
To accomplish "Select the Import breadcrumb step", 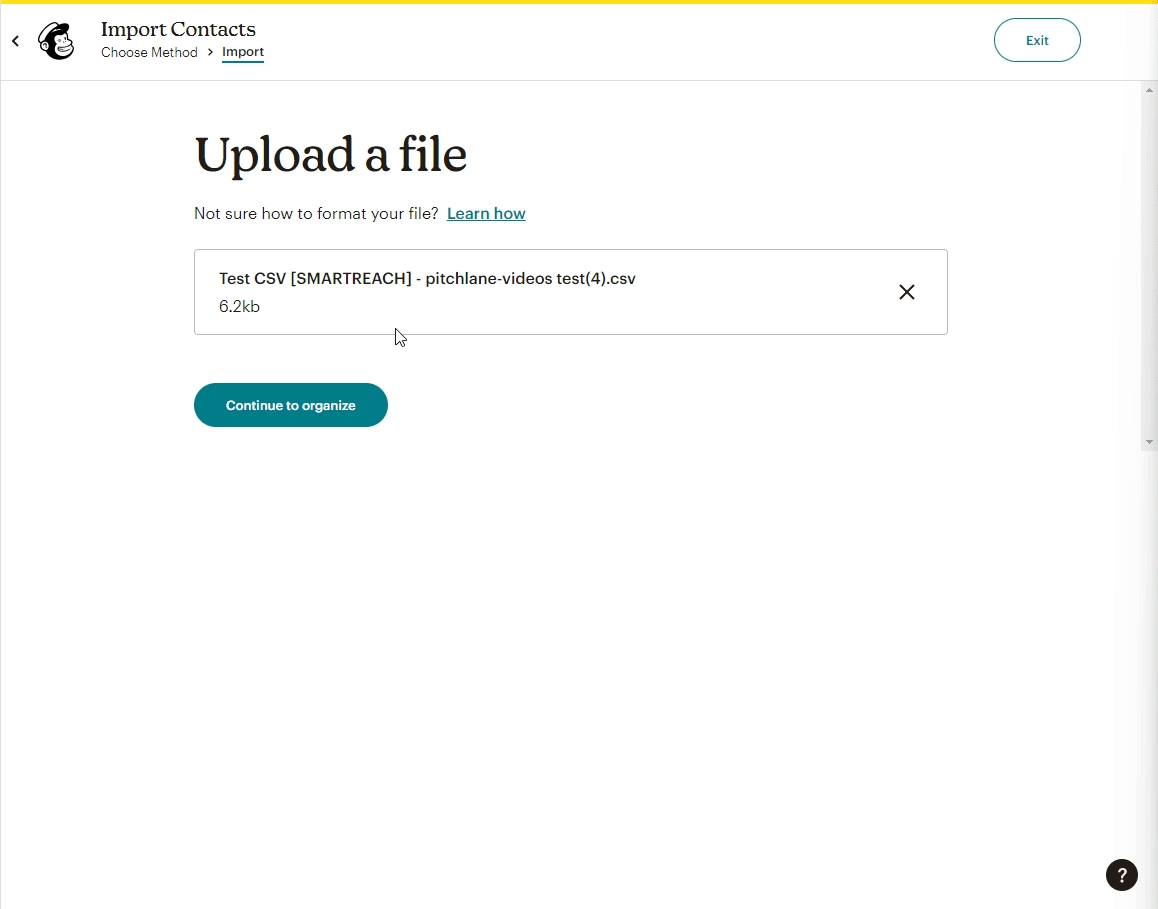I will pyautogui.click(x=243, y=52).
